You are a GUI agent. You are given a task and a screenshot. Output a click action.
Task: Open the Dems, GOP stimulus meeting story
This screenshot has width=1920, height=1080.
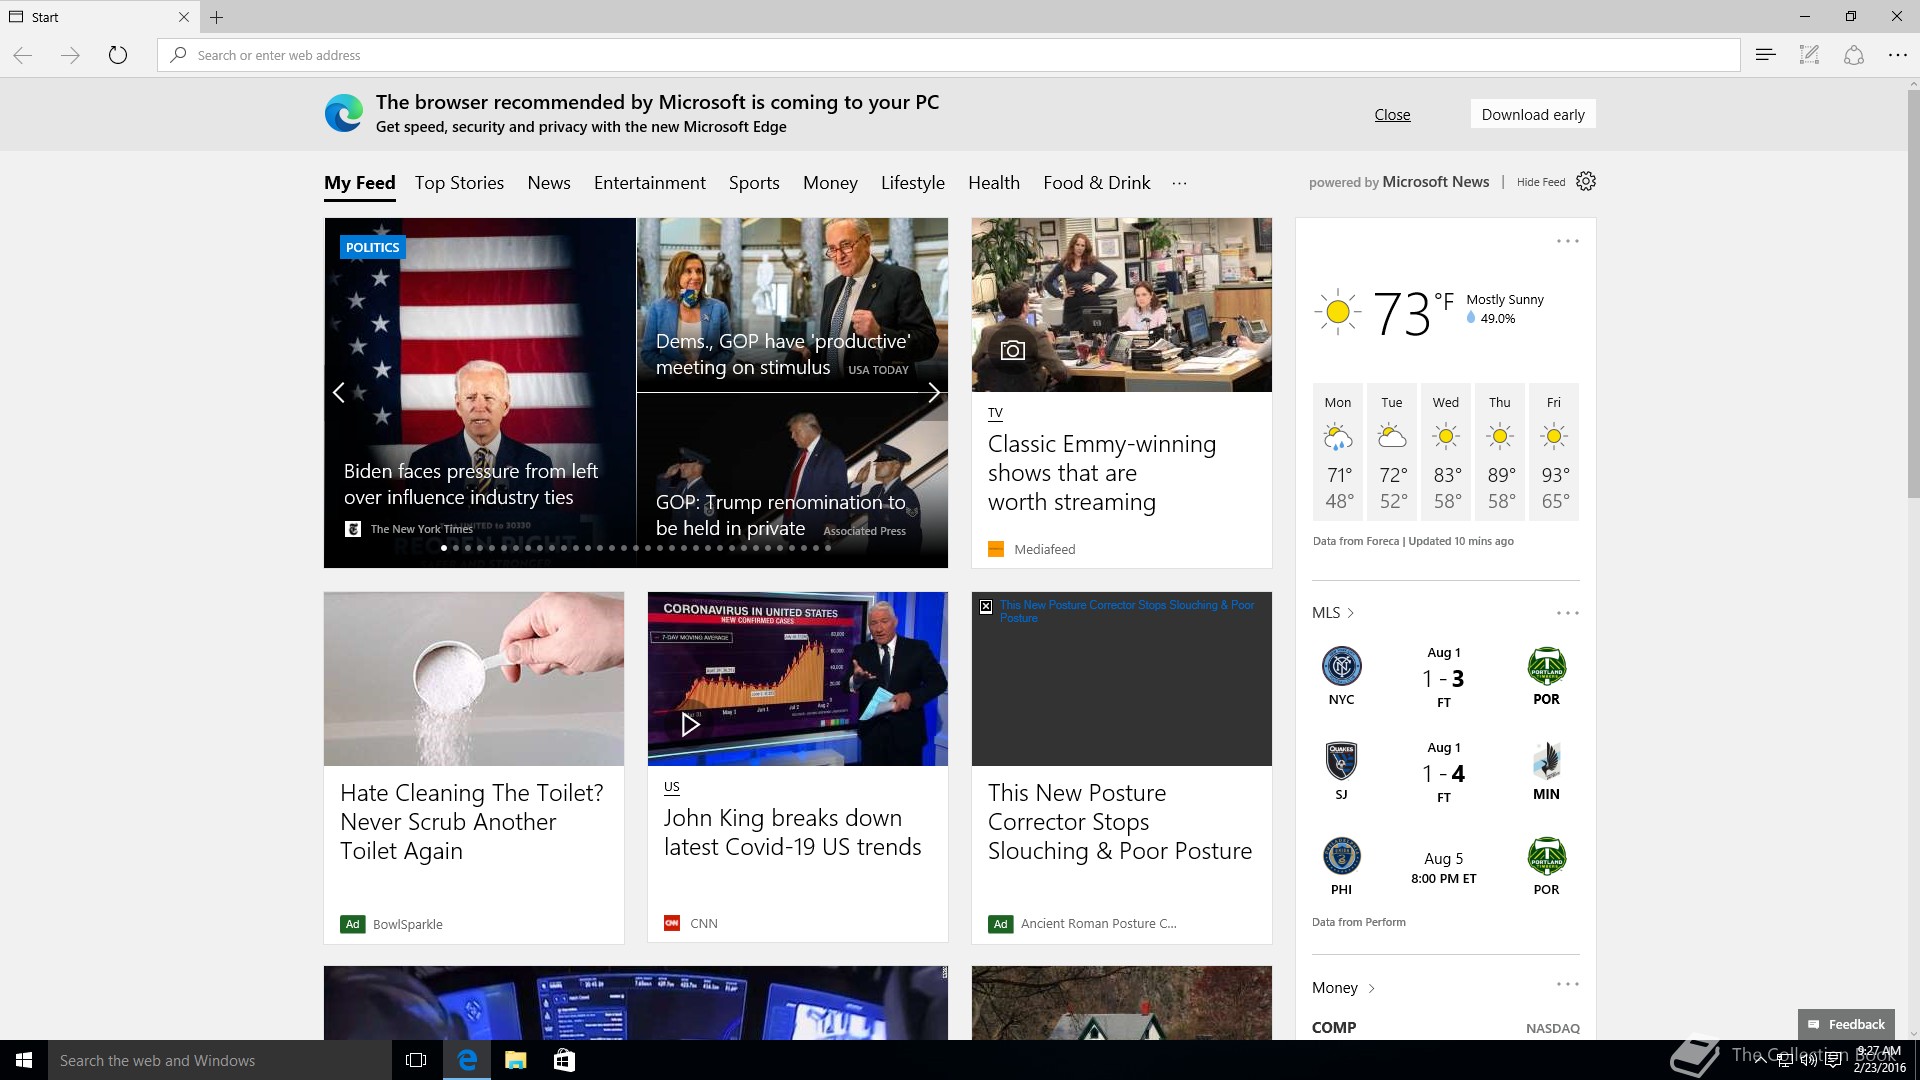[783, 354]
